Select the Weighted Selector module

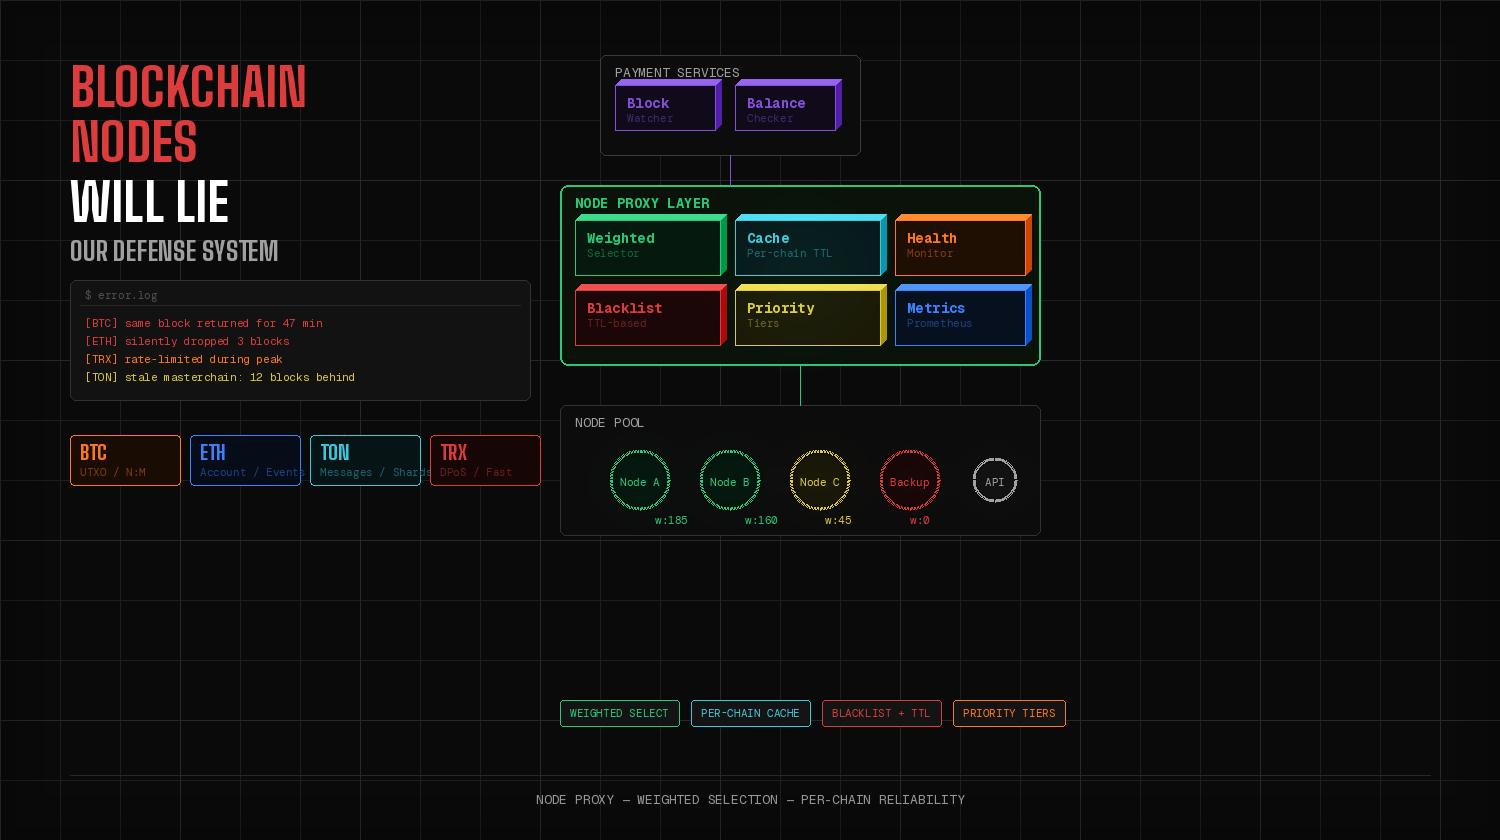(x=651, y=245)
